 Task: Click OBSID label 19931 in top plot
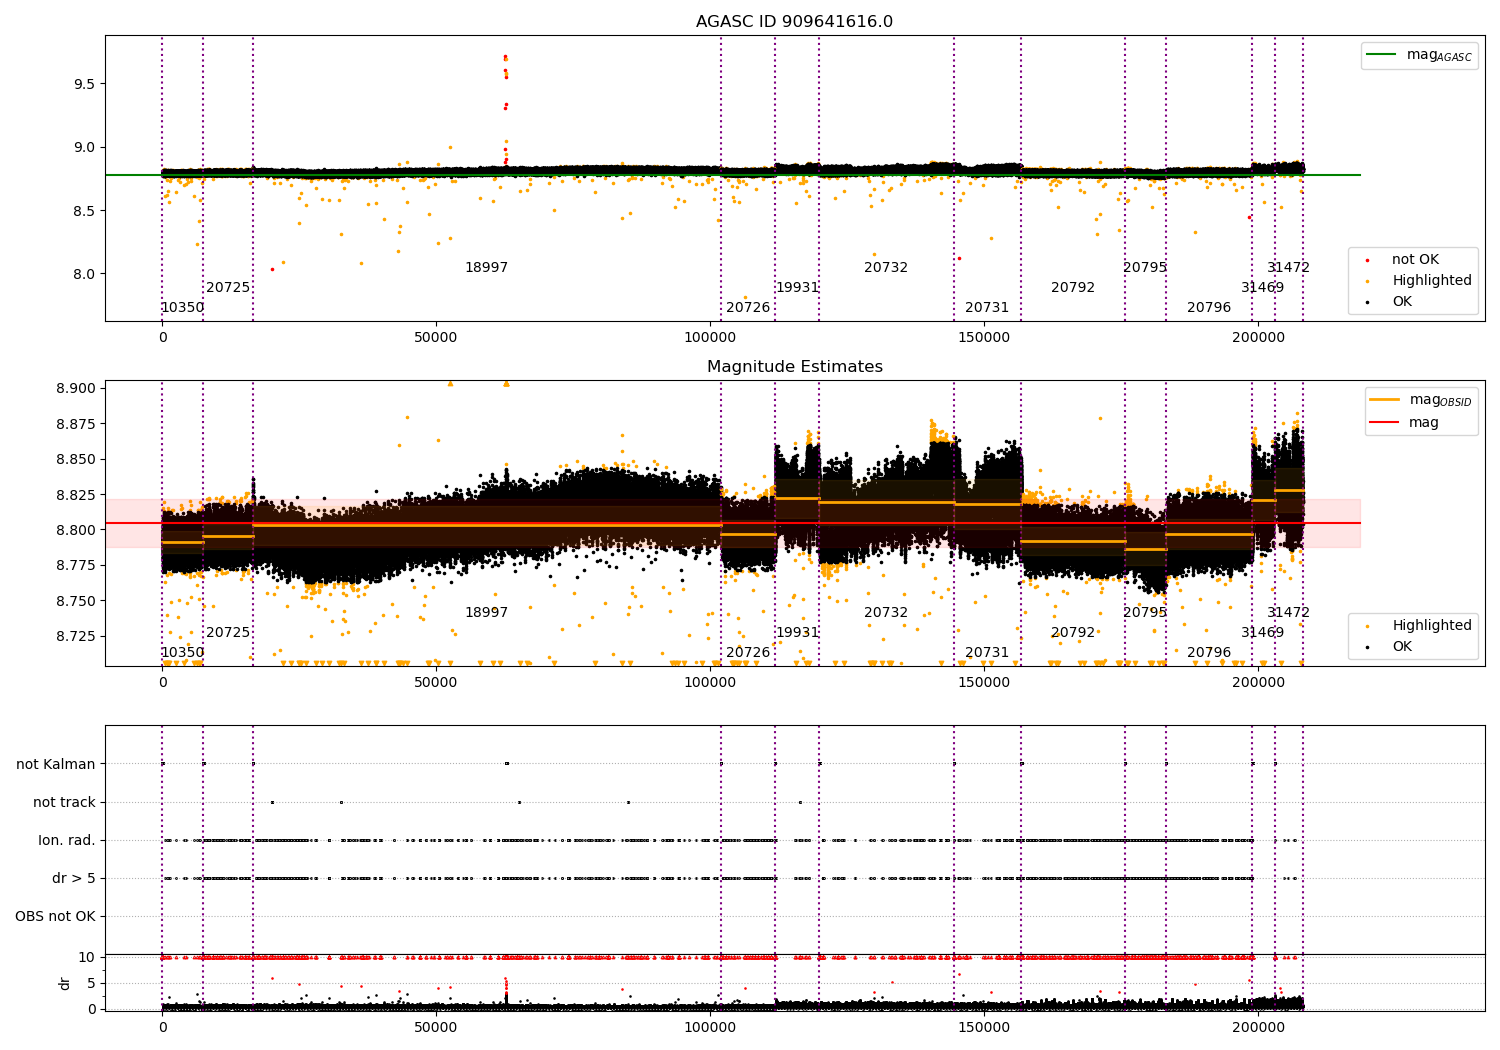click(x=798, y=288)
